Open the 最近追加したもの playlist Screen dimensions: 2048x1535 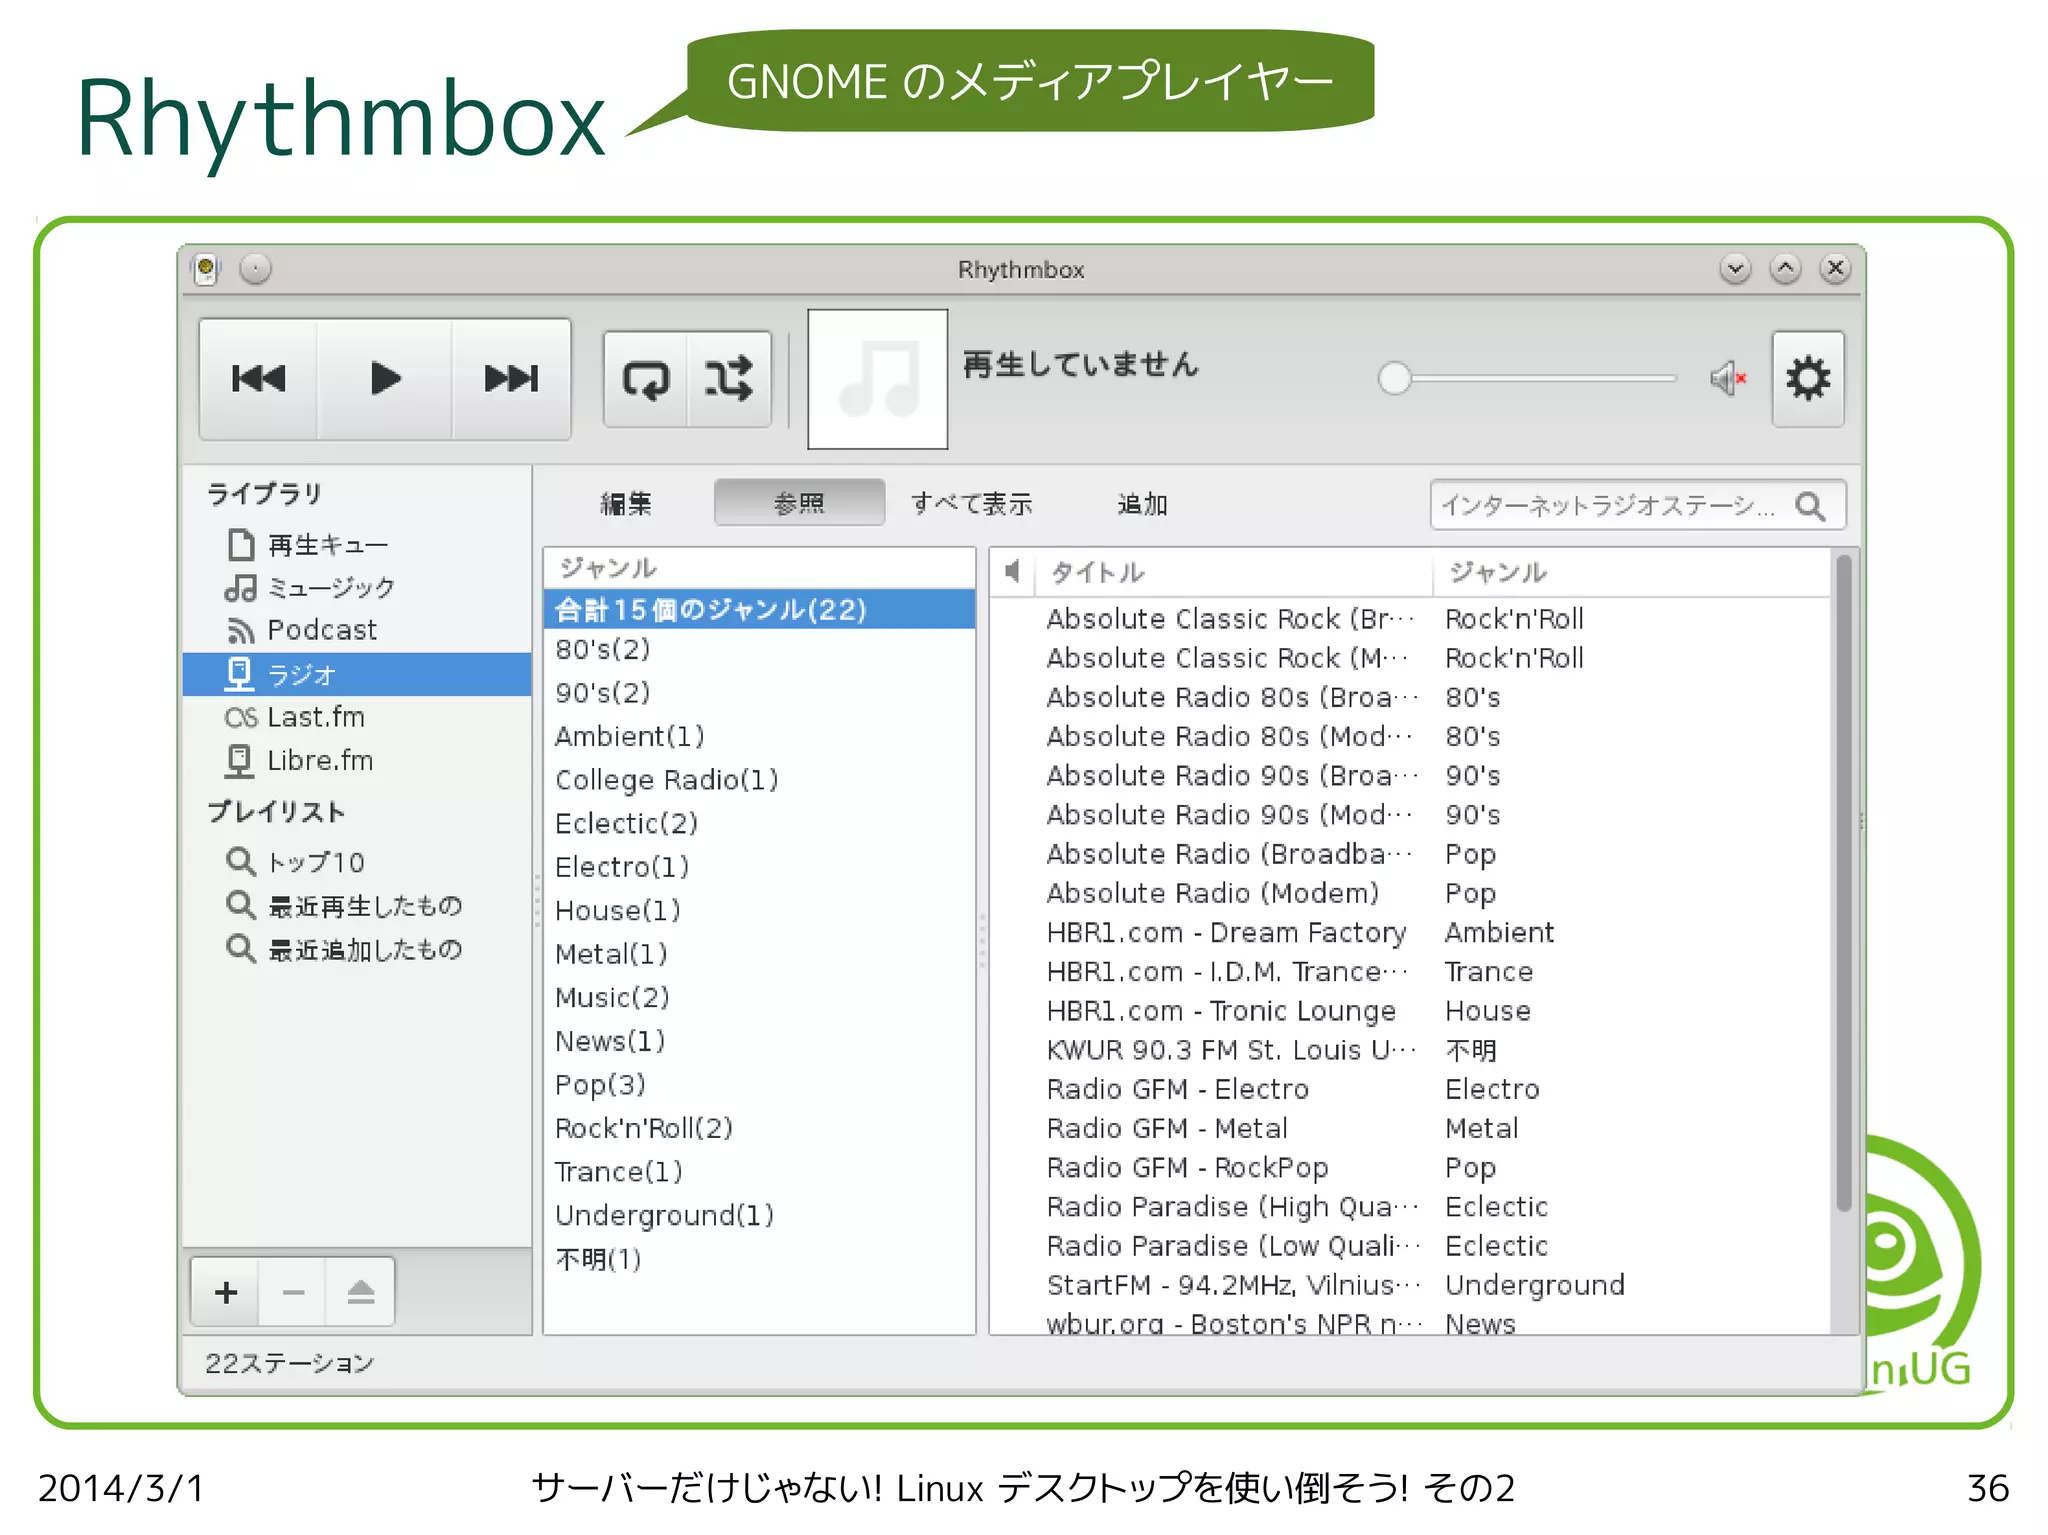point(357,949)
